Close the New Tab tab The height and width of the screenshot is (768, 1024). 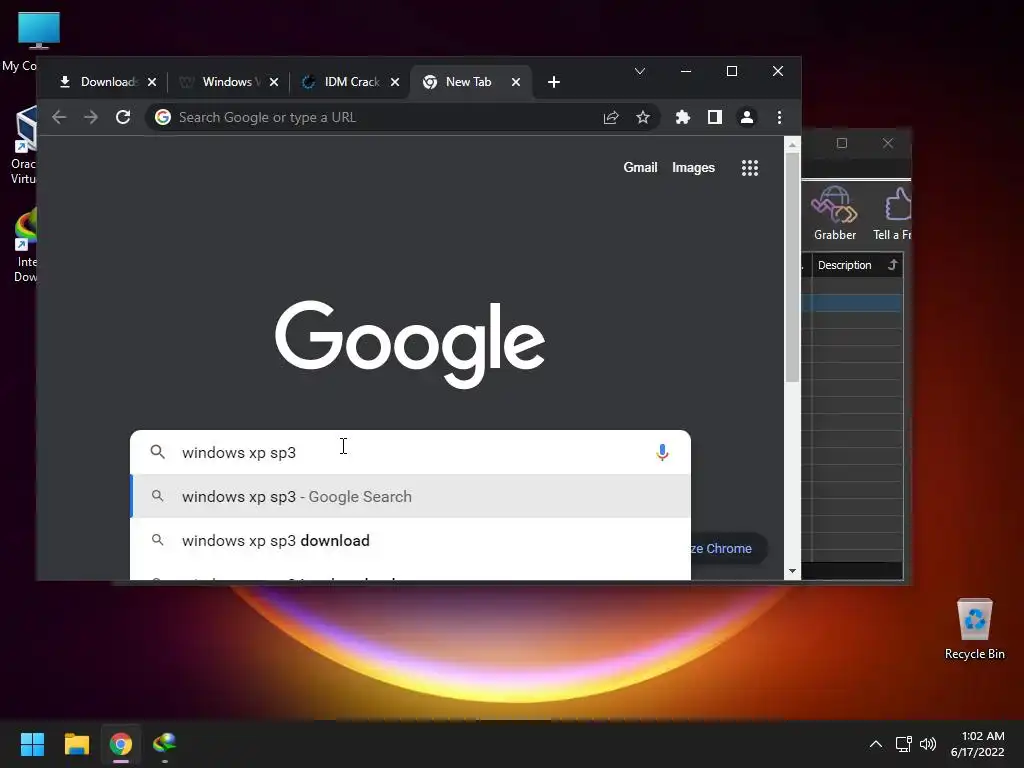pos(515,82)
